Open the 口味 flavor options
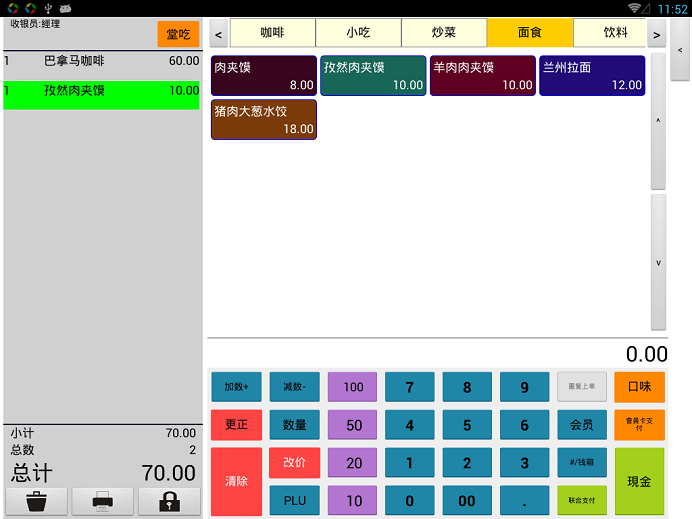 click(639, 387)
